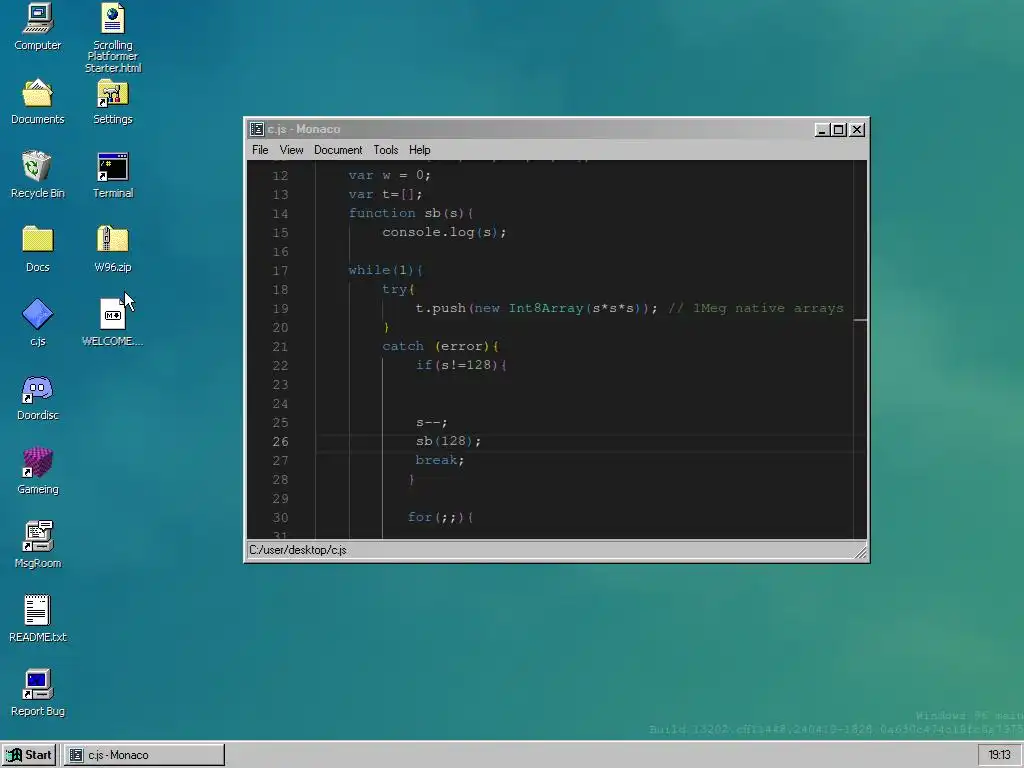Viewport: 1024px width, 768px height.
Task: Open the Tools menu in Monaco
Action: tap(385, 150)
